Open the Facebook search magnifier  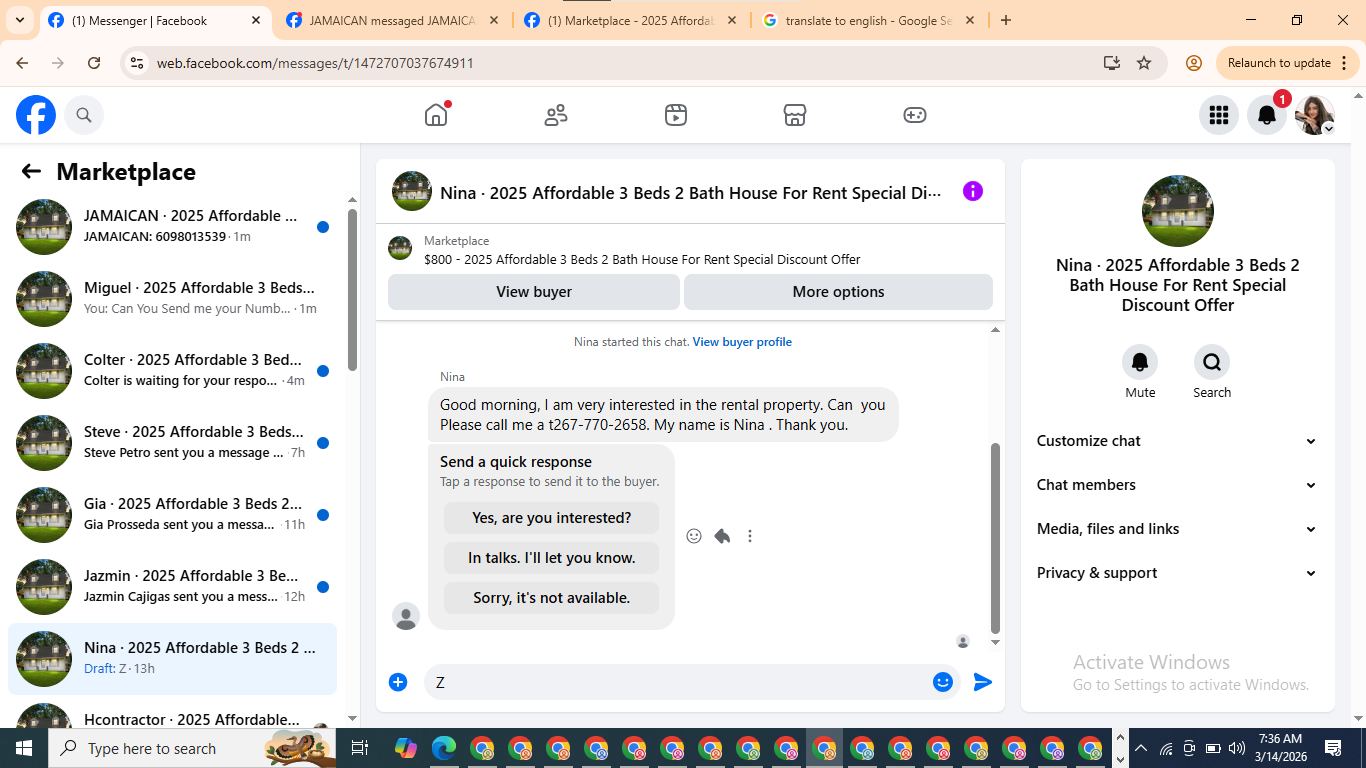[x=84, y=115]
